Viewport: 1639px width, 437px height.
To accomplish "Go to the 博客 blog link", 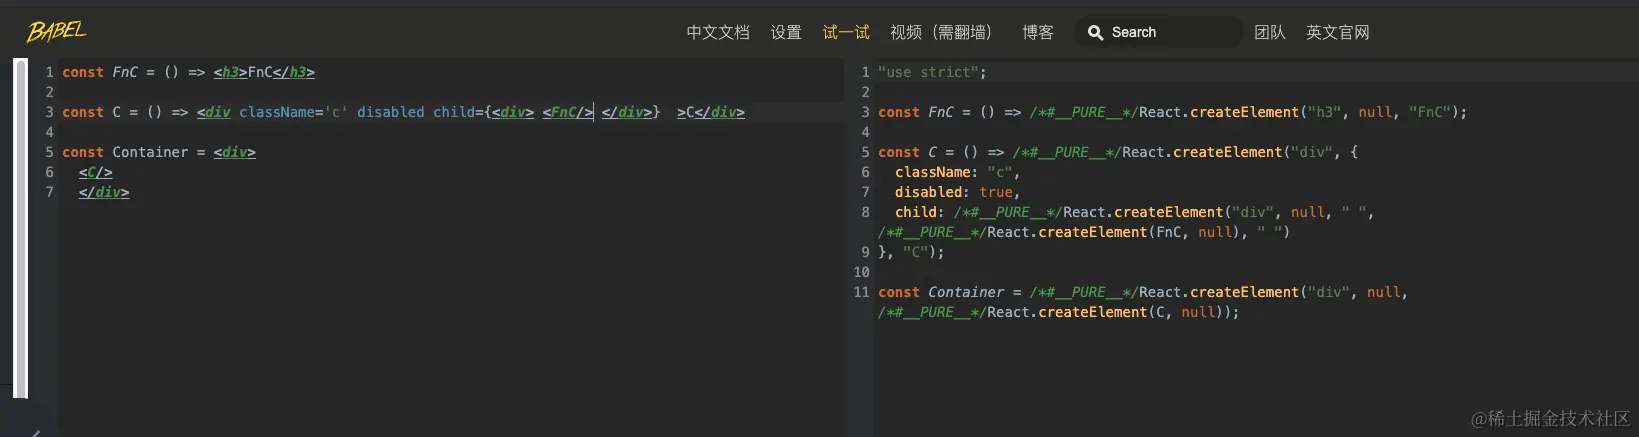I will (x=1038, y=32).
